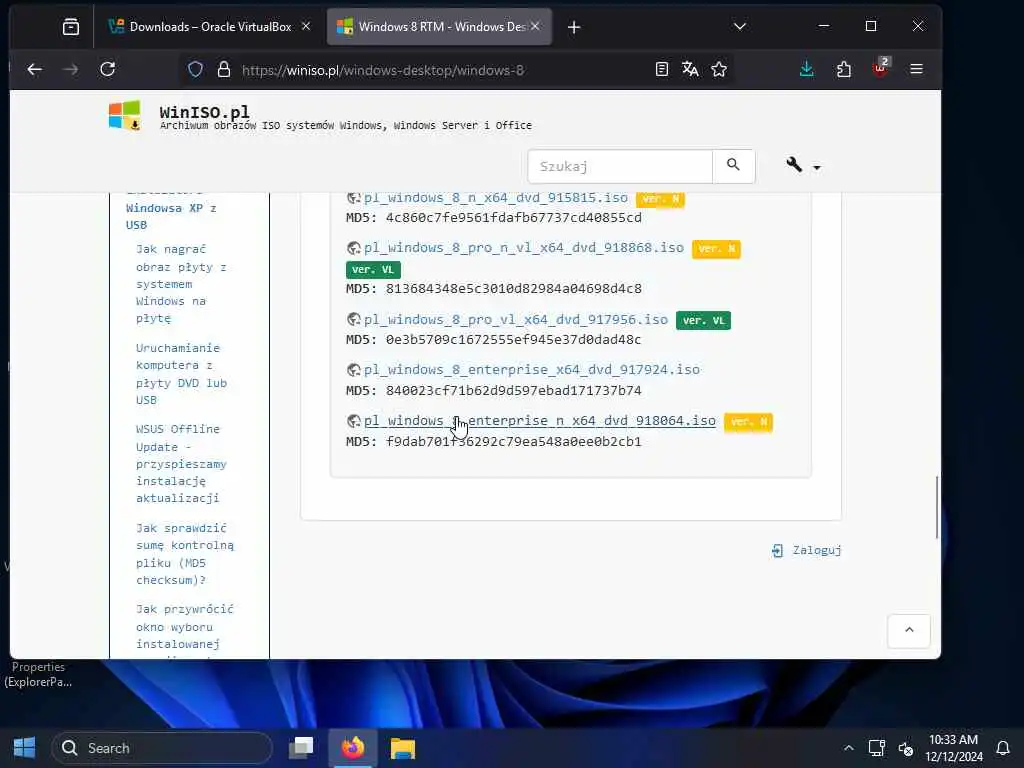Open the wrench tools dropdown
The image size is (1024, 768).
click(x=803, y=165)
